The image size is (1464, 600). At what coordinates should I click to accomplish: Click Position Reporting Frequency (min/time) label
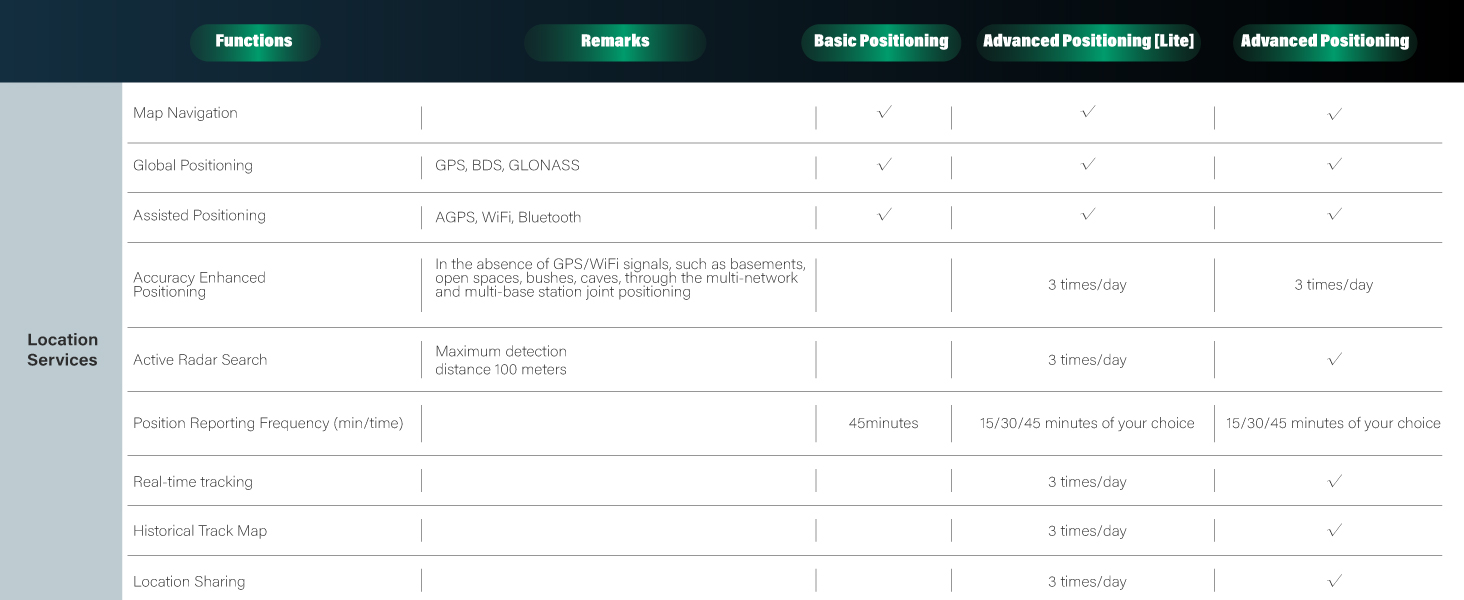pos(268,423)
